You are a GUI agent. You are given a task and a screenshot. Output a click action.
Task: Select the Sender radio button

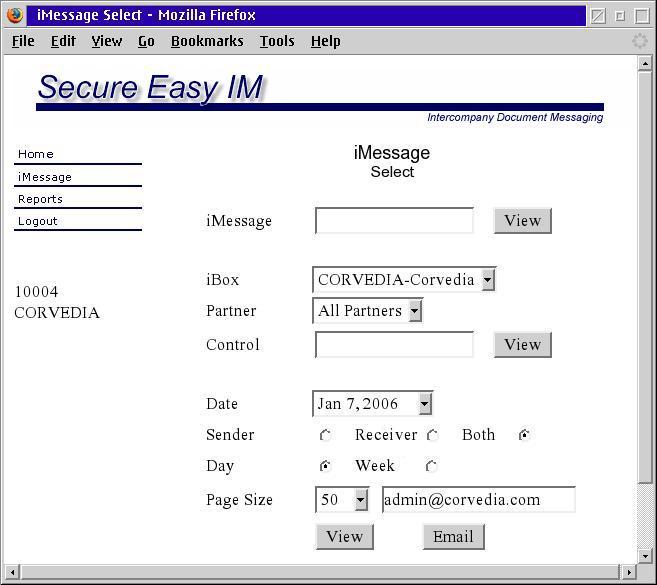(x=326, y=435)
